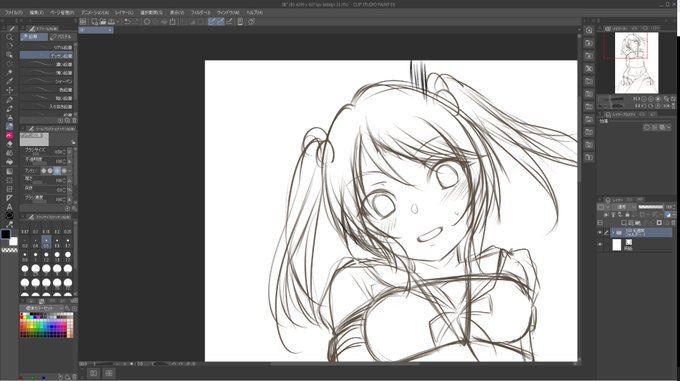Open the save options dropdown arrow in command bar

(118, 21)
